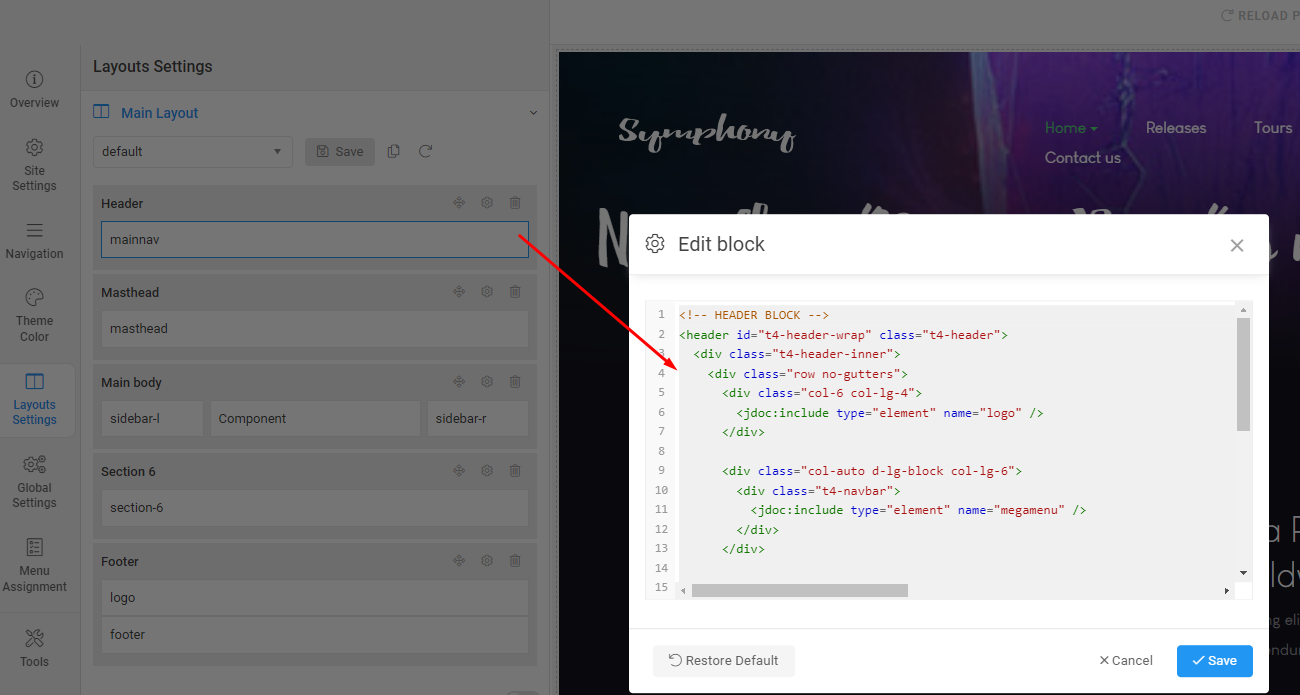
Task: Select the mainnav block in Header
Action: pyautogui.click(x=314, y=240)
